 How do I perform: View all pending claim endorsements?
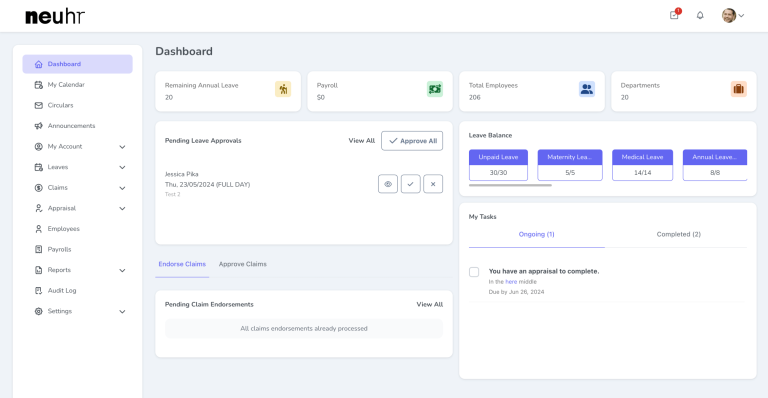(430, 304)
